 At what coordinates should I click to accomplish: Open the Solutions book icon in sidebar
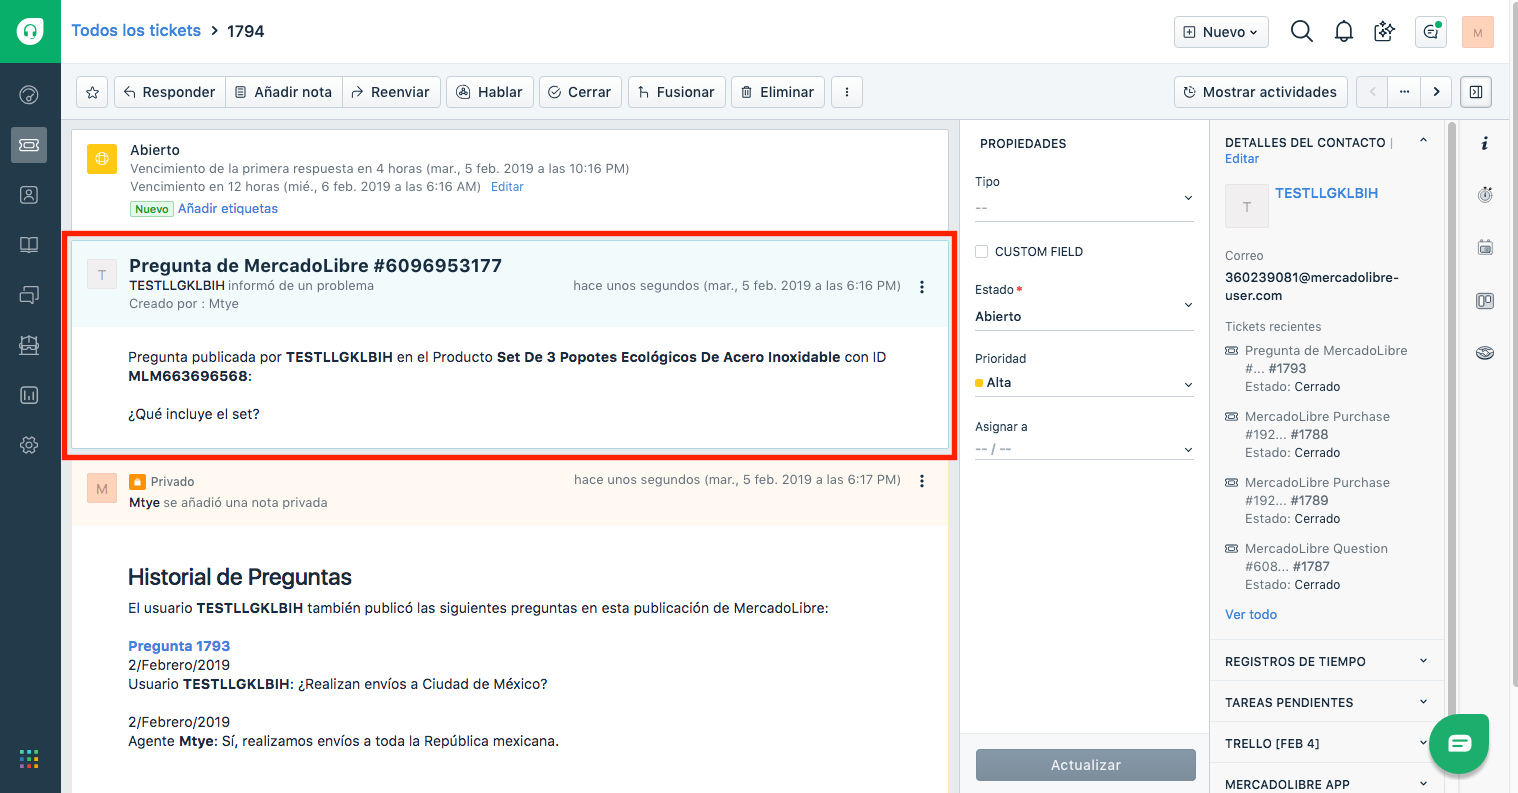(x=29, y=245)
